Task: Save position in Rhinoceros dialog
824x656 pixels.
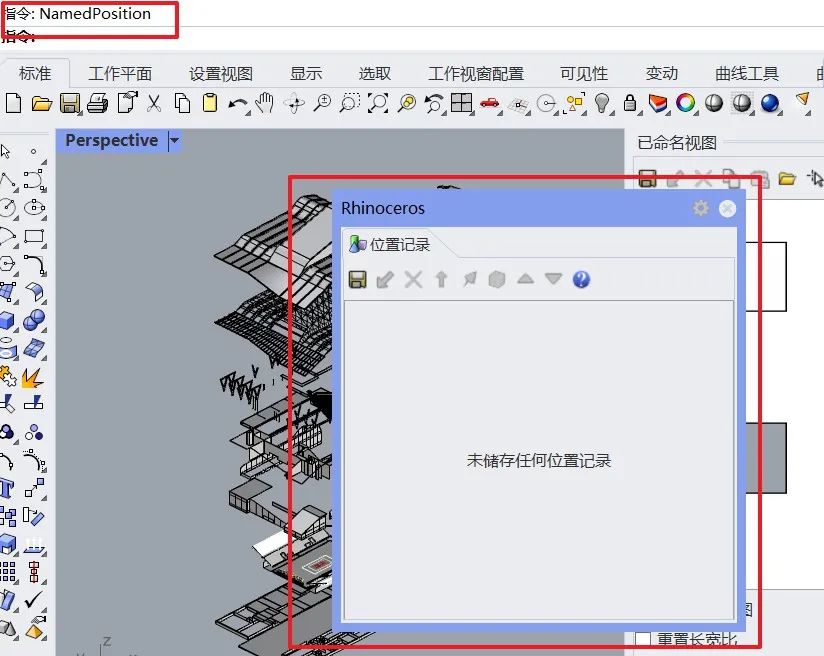Action: click(357, 279)
